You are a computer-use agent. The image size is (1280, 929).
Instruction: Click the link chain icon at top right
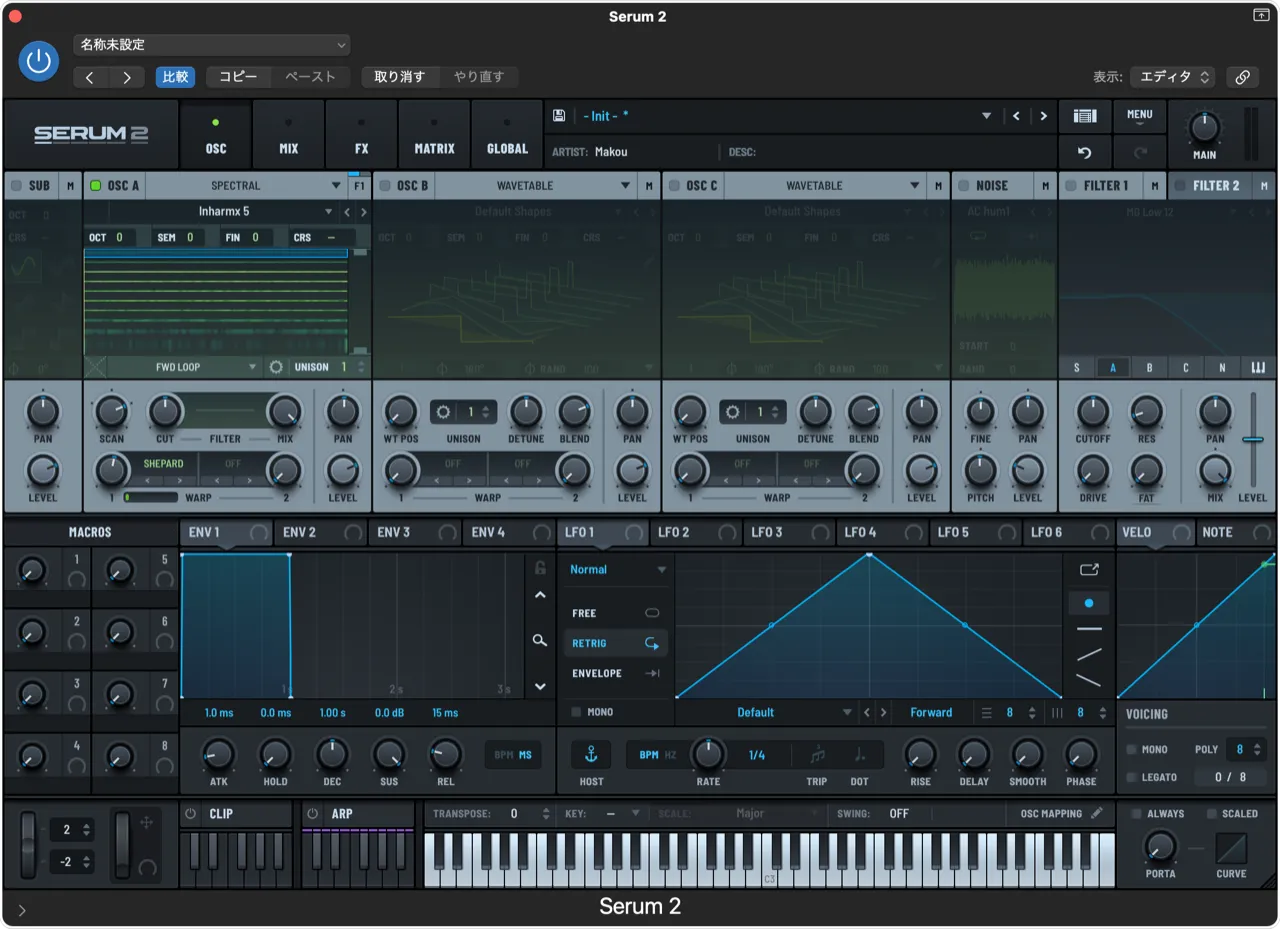pos(1242,77)
